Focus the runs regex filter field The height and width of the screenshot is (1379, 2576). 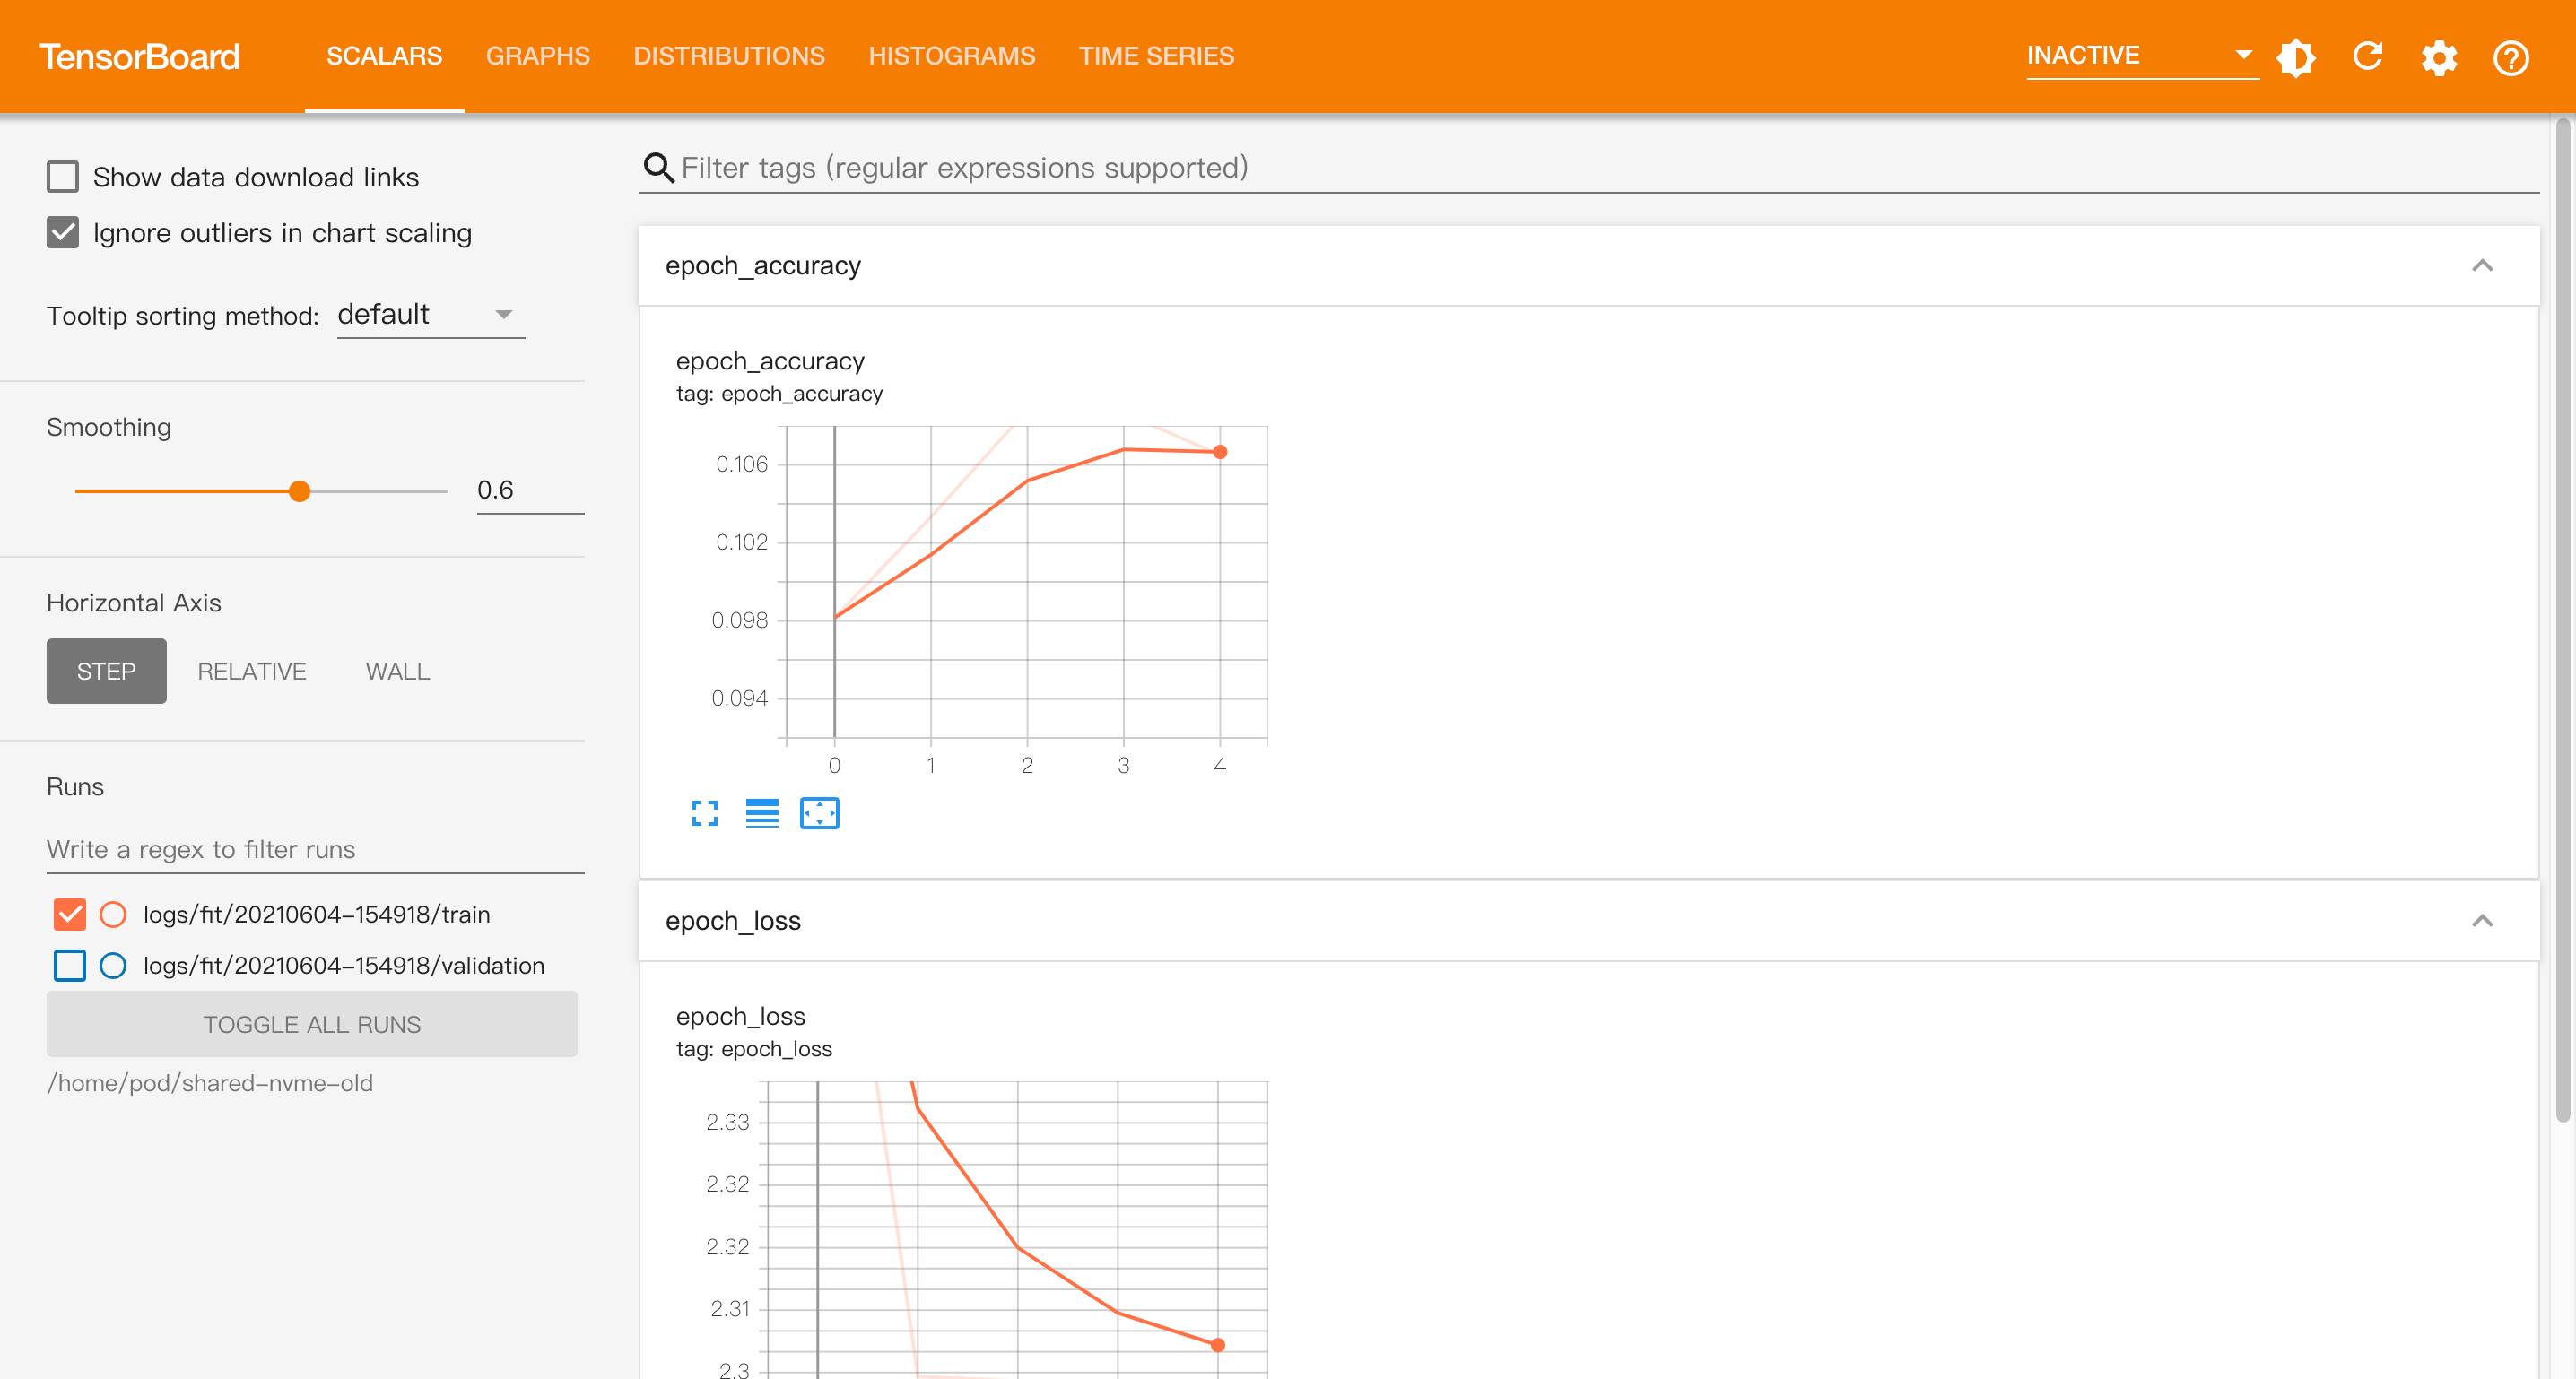pos(315,849)
